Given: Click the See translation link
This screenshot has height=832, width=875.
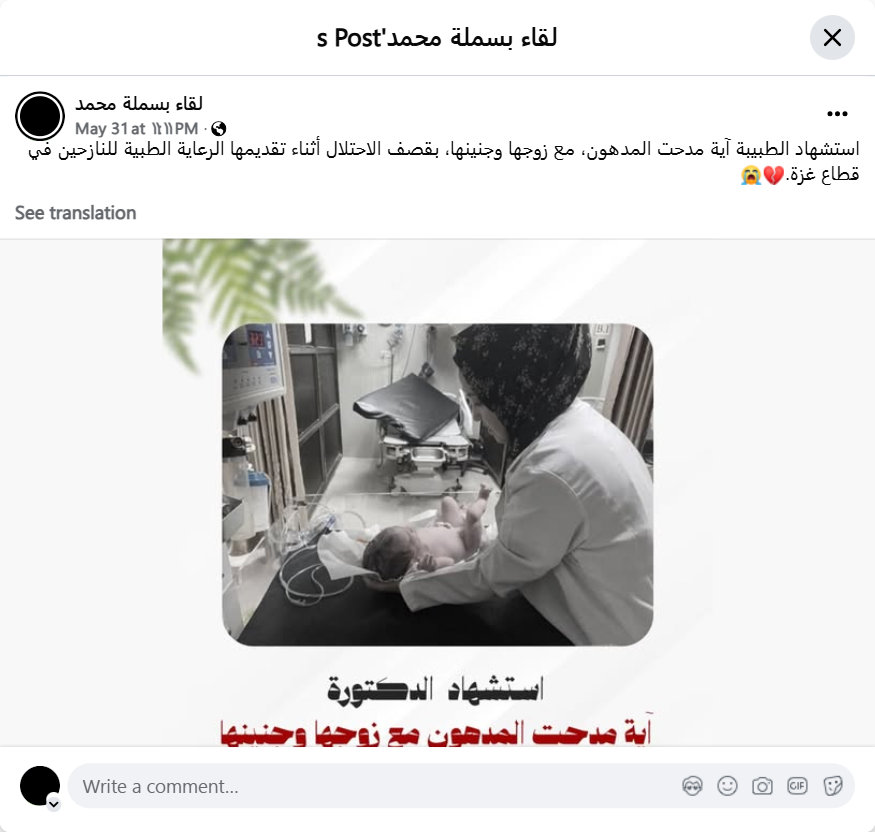Looking at the screenshot, I should (75, 213).
